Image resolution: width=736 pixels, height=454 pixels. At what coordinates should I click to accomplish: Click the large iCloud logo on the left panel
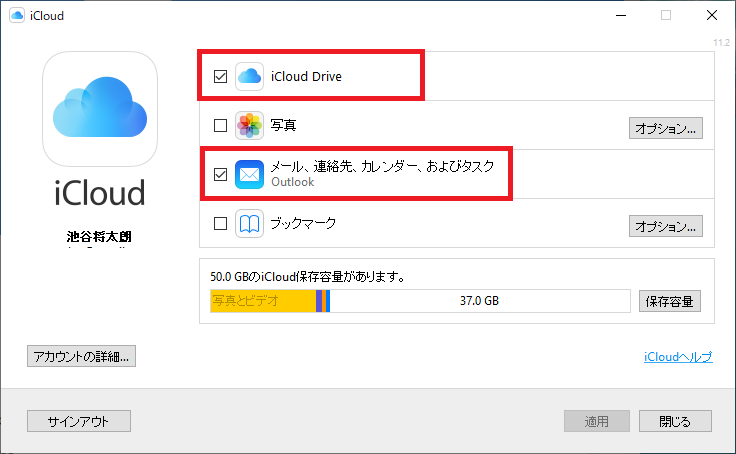point(100,109)
